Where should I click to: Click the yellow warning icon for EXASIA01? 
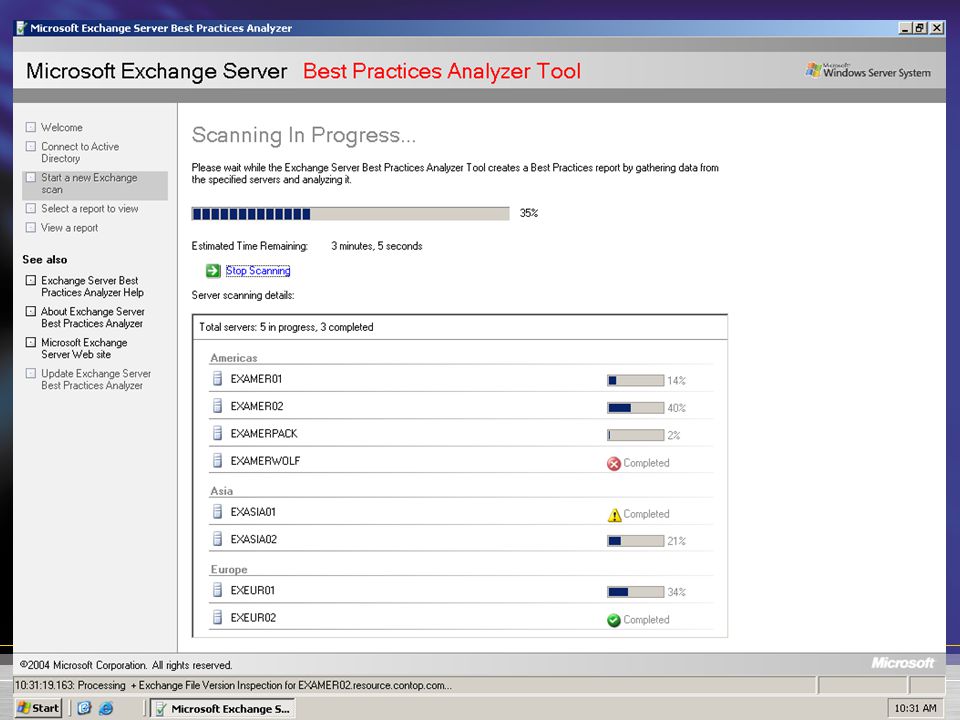614,515
